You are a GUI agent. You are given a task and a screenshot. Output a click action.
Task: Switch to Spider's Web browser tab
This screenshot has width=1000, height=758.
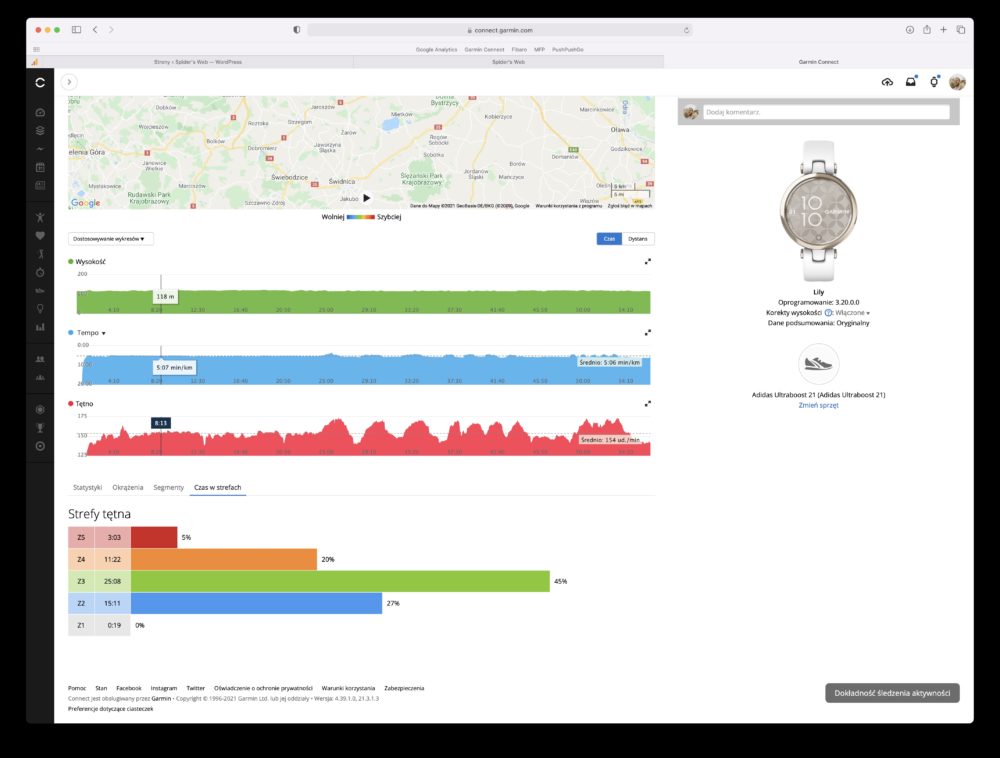click(508, 62)
